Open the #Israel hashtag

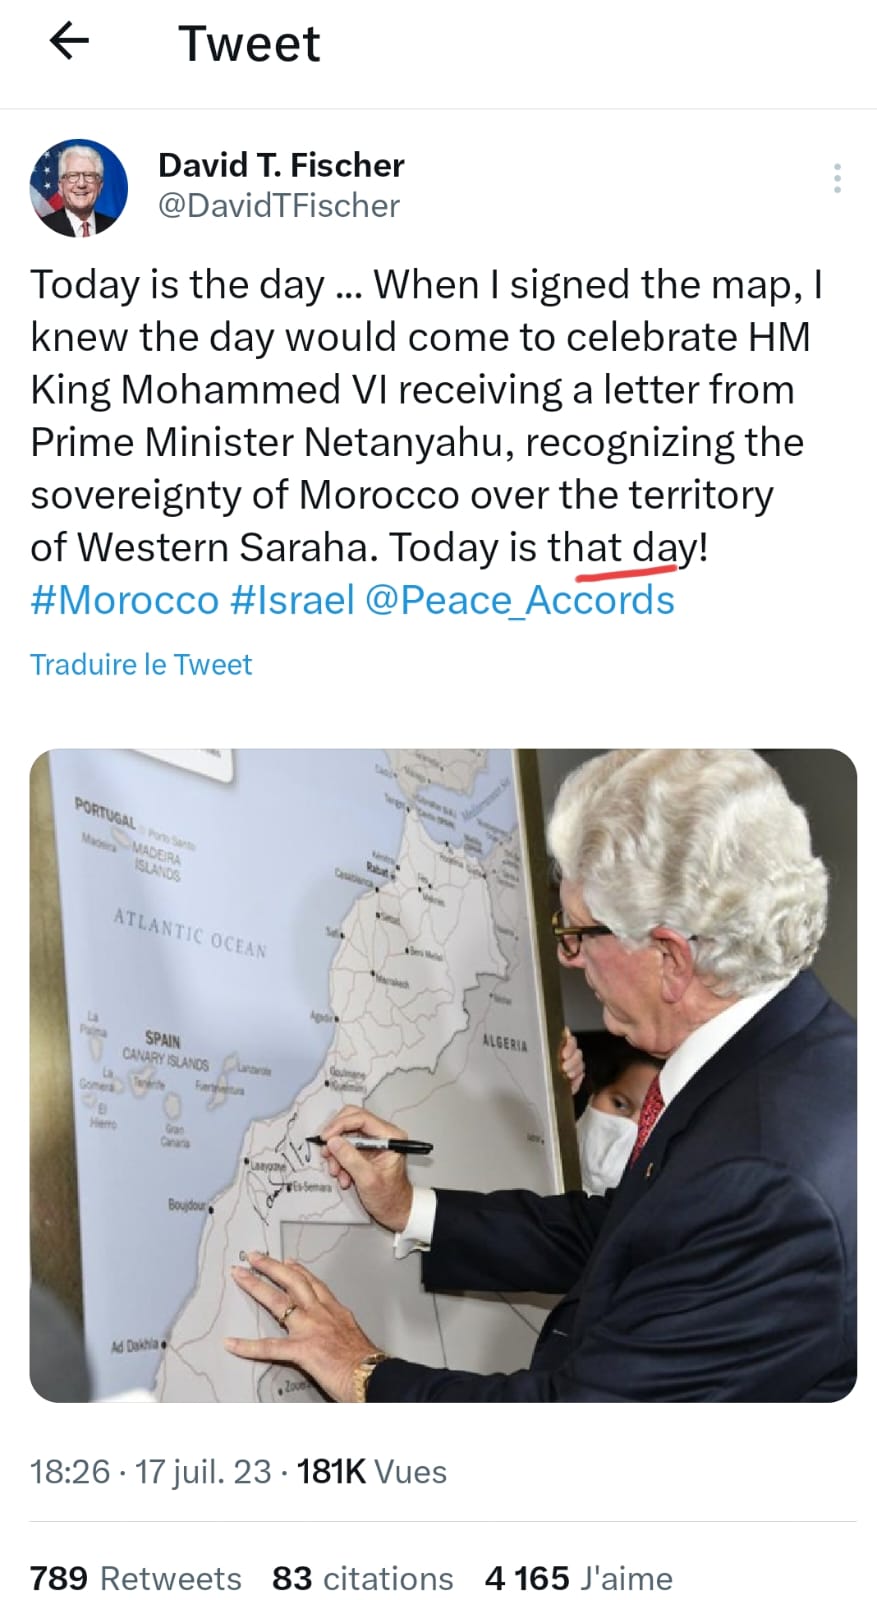point(292,600)
